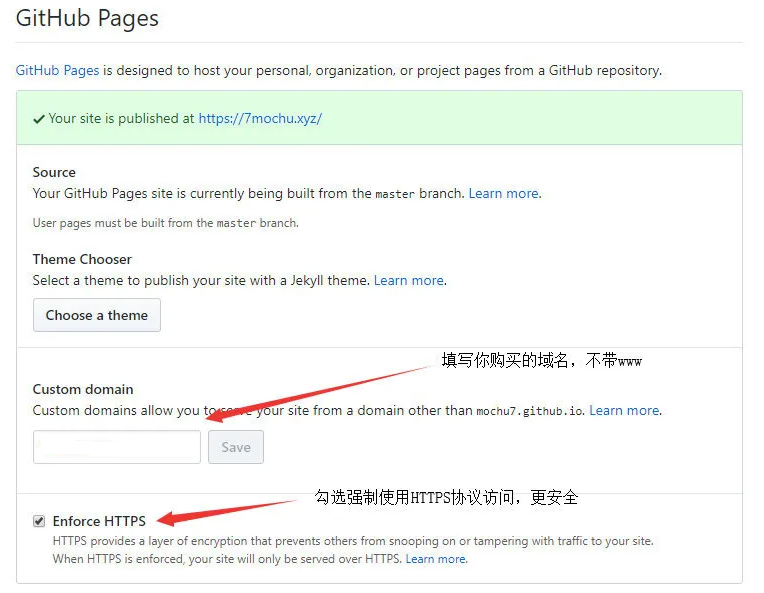764x593 pixels.
Task: Open Learn more link for Jekyll theme
Action: (409, 281)
